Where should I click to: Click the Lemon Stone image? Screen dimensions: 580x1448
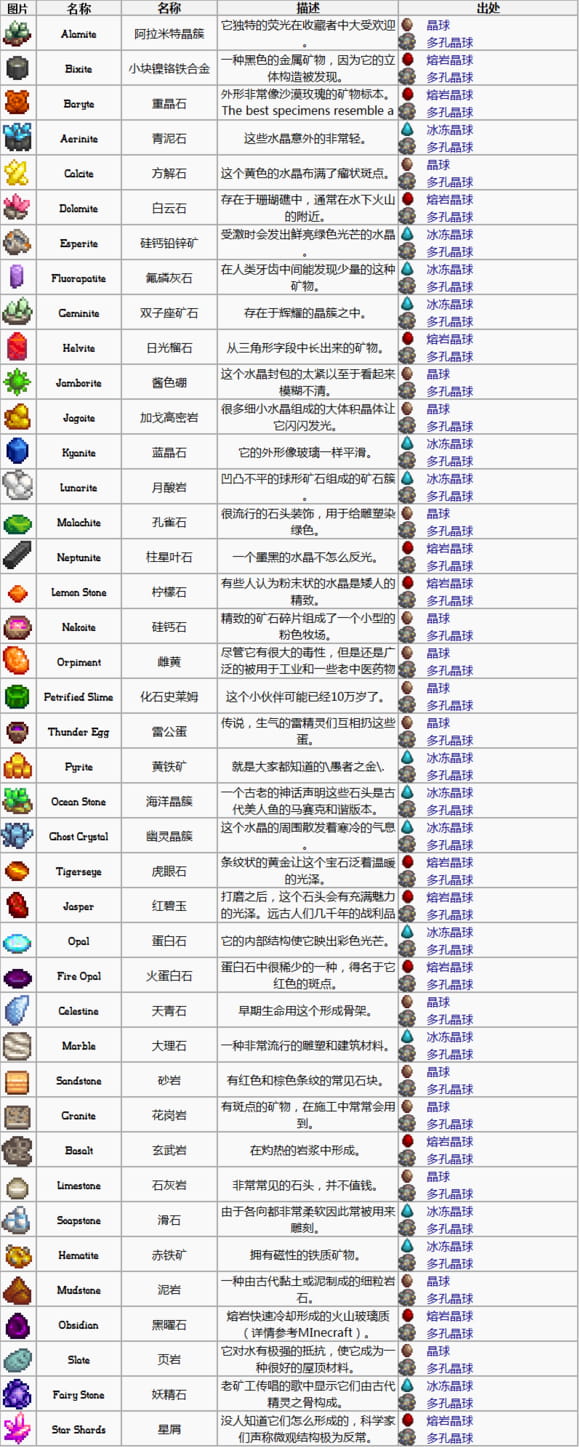click(17, 592)
